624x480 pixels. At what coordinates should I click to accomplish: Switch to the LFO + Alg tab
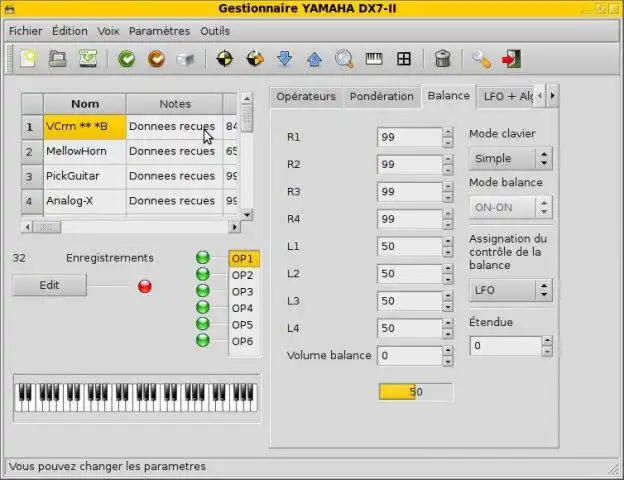pyautogui.click(x=505, y=97)
